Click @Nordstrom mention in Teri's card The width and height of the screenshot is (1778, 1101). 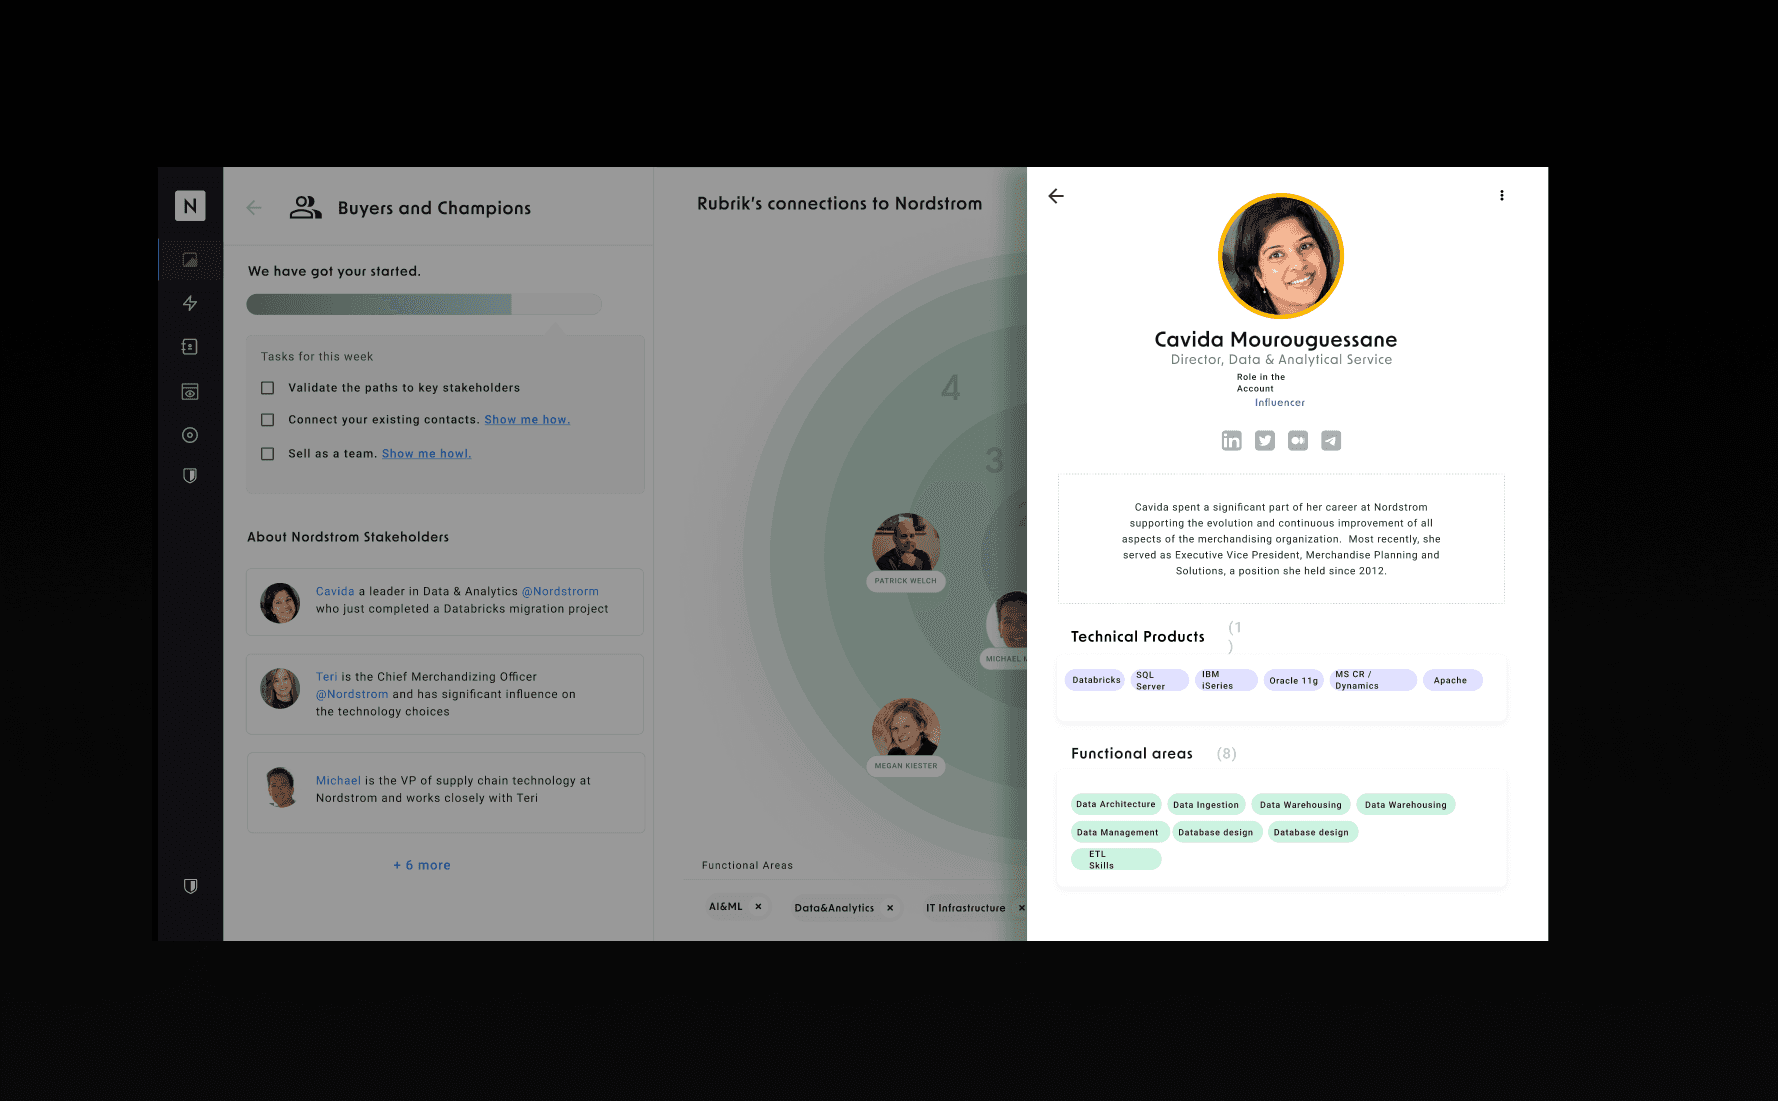tap(352, 694)
